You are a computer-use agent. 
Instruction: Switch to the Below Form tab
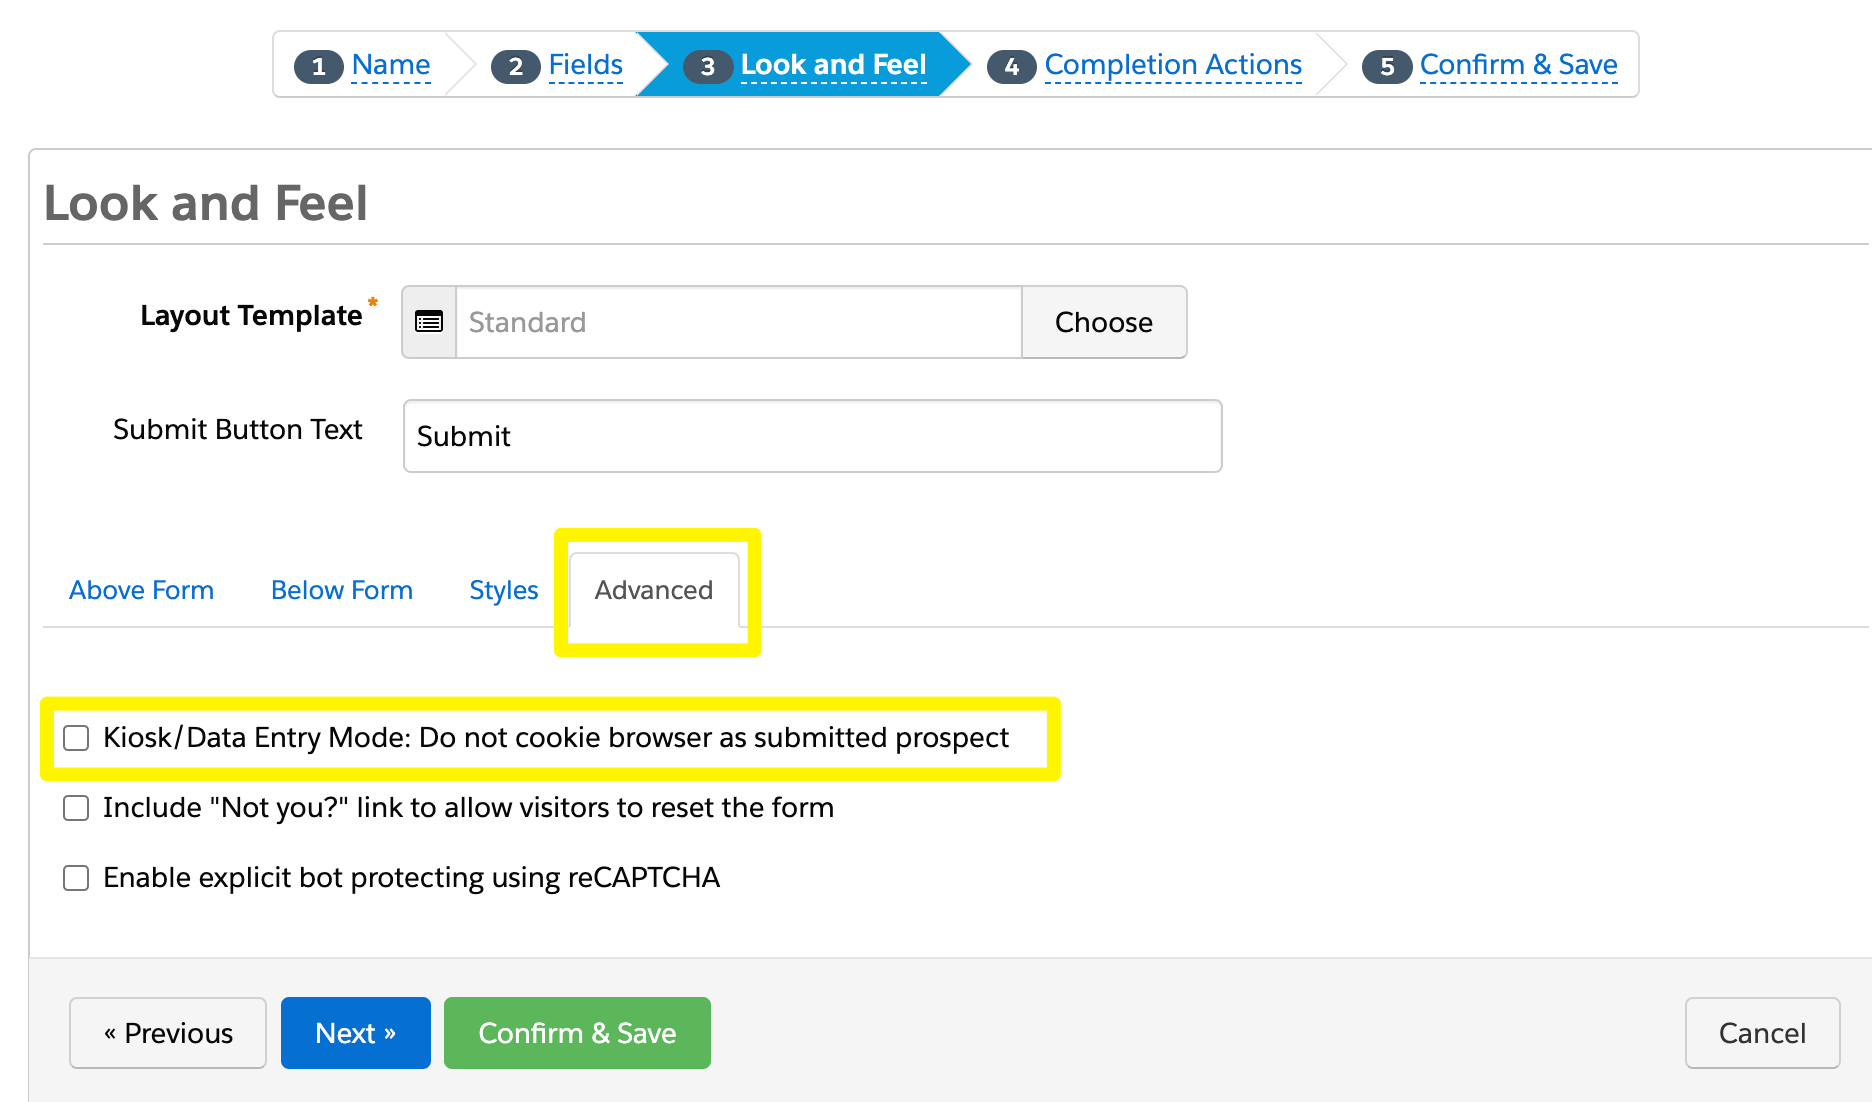342,590
